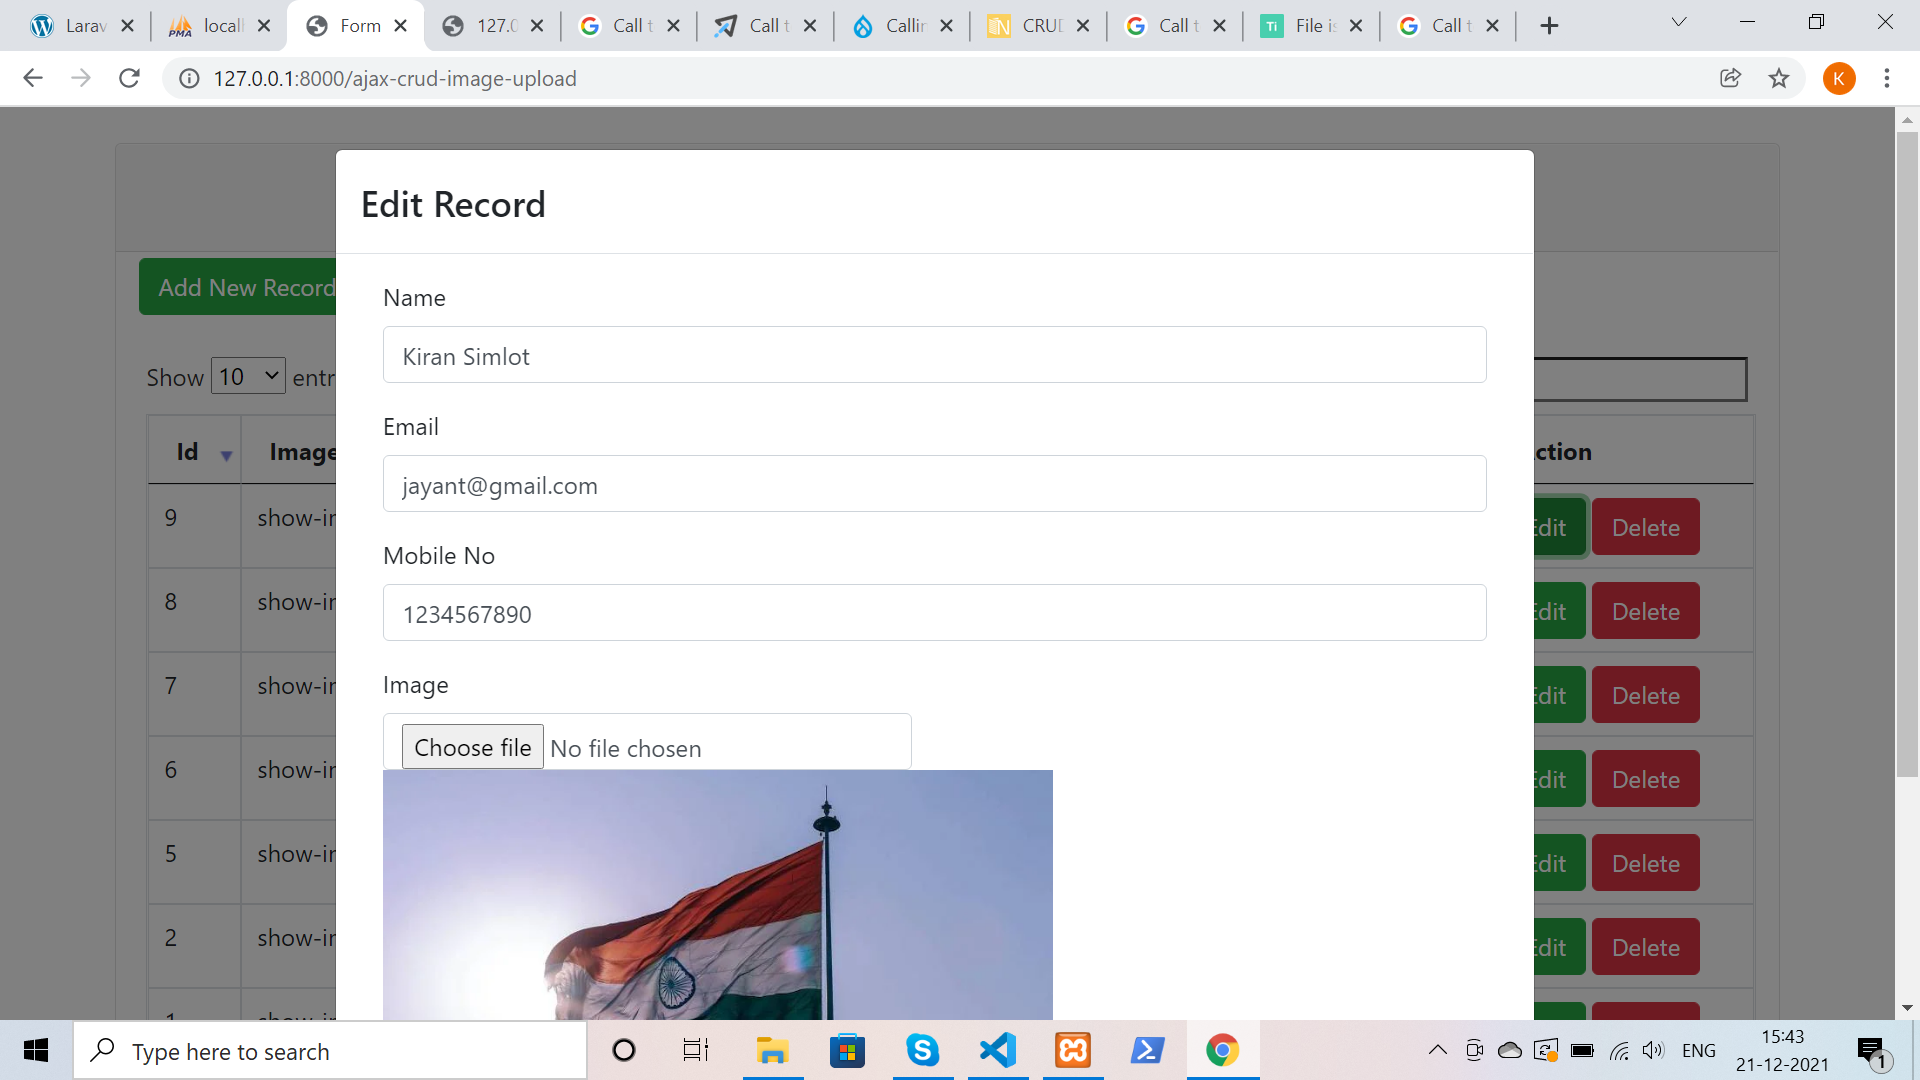Click the address bar URL
1920x1080 pixels.
pos(395,78)
